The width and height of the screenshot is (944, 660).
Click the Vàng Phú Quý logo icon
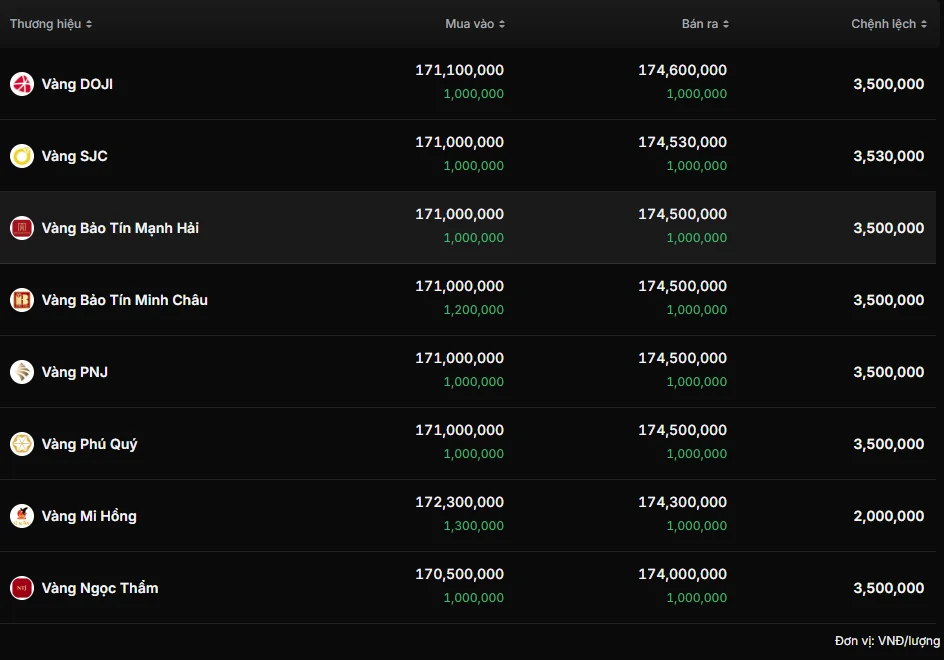(x=22, y=444)
